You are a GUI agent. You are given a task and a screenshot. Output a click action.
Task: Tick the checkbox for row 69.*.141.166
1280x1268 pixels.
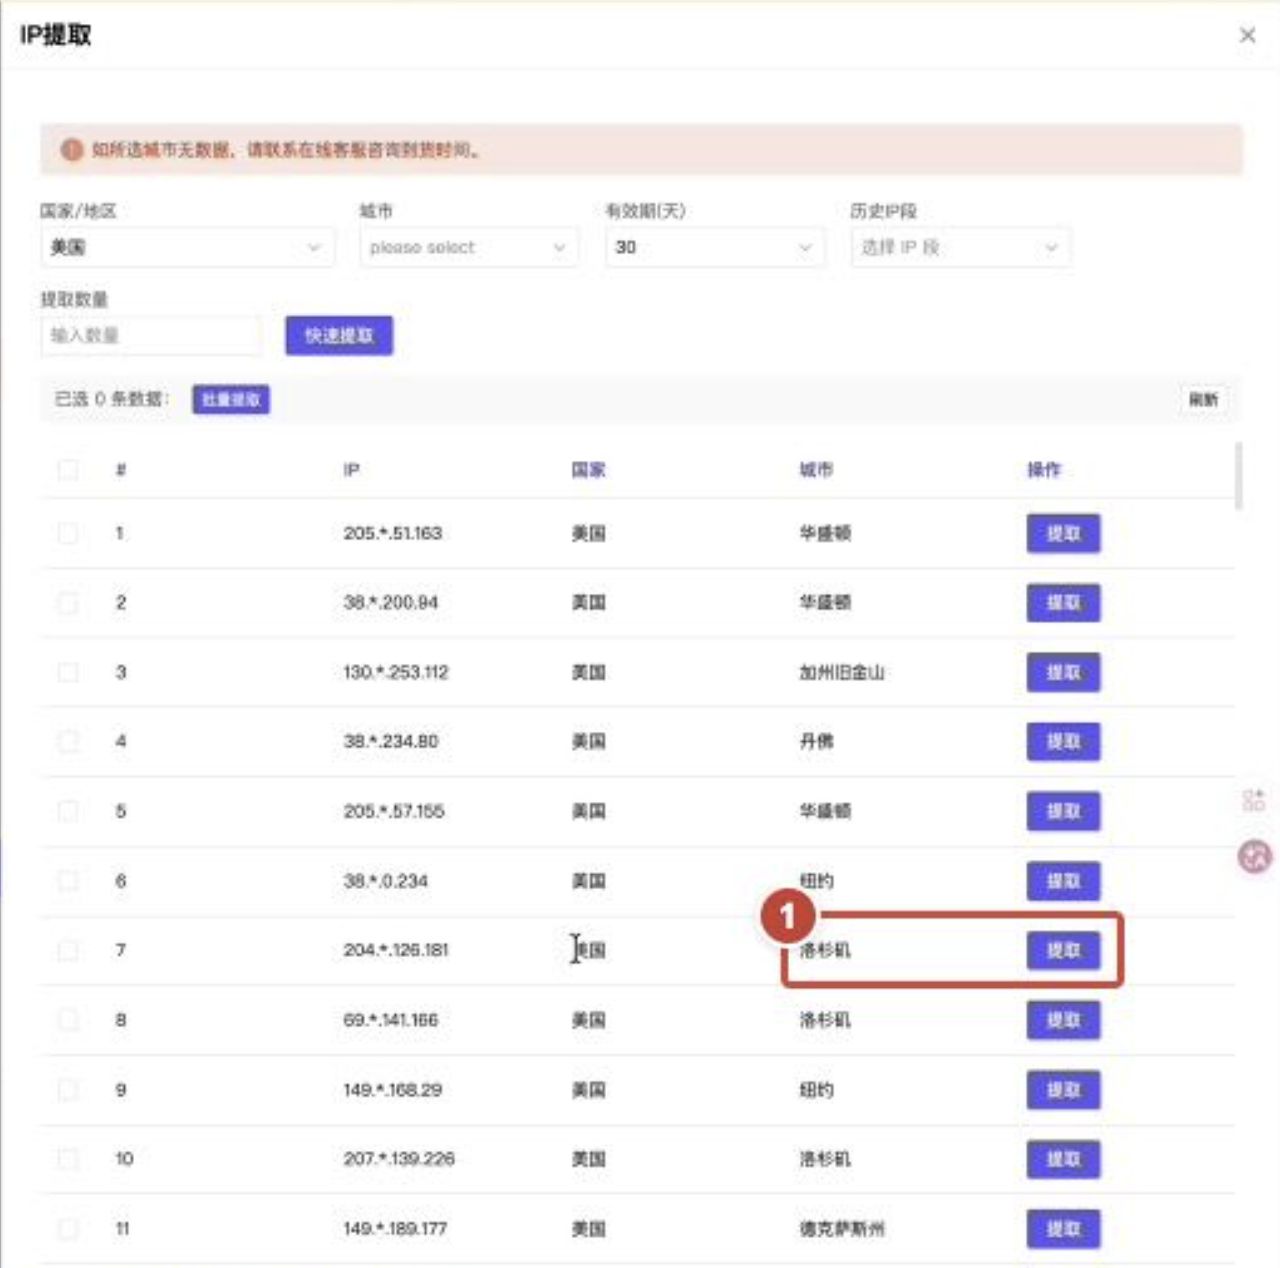(x=68, y=1020)
